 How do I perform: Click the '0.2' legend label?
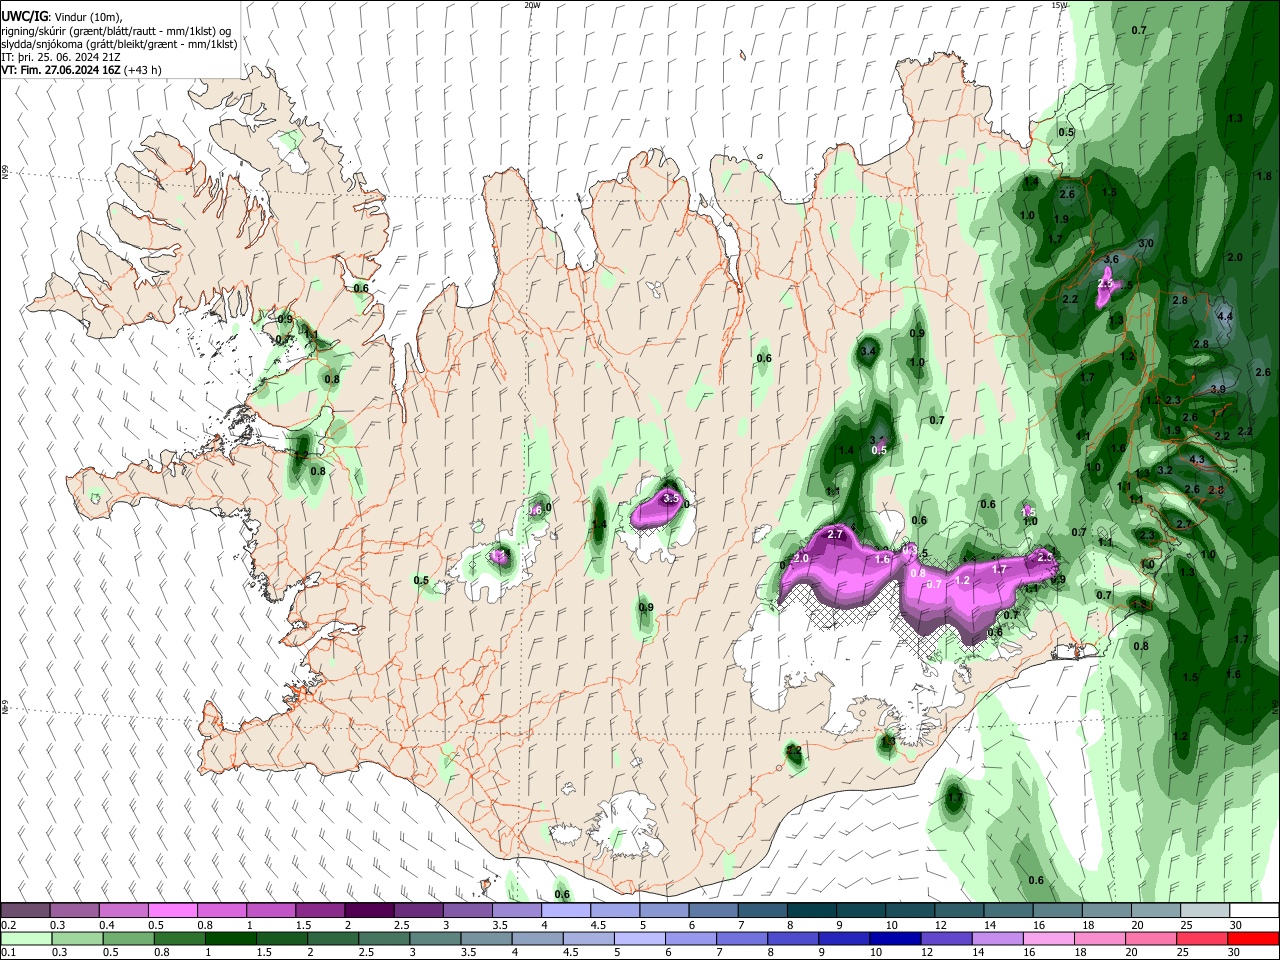coord(8,925)
